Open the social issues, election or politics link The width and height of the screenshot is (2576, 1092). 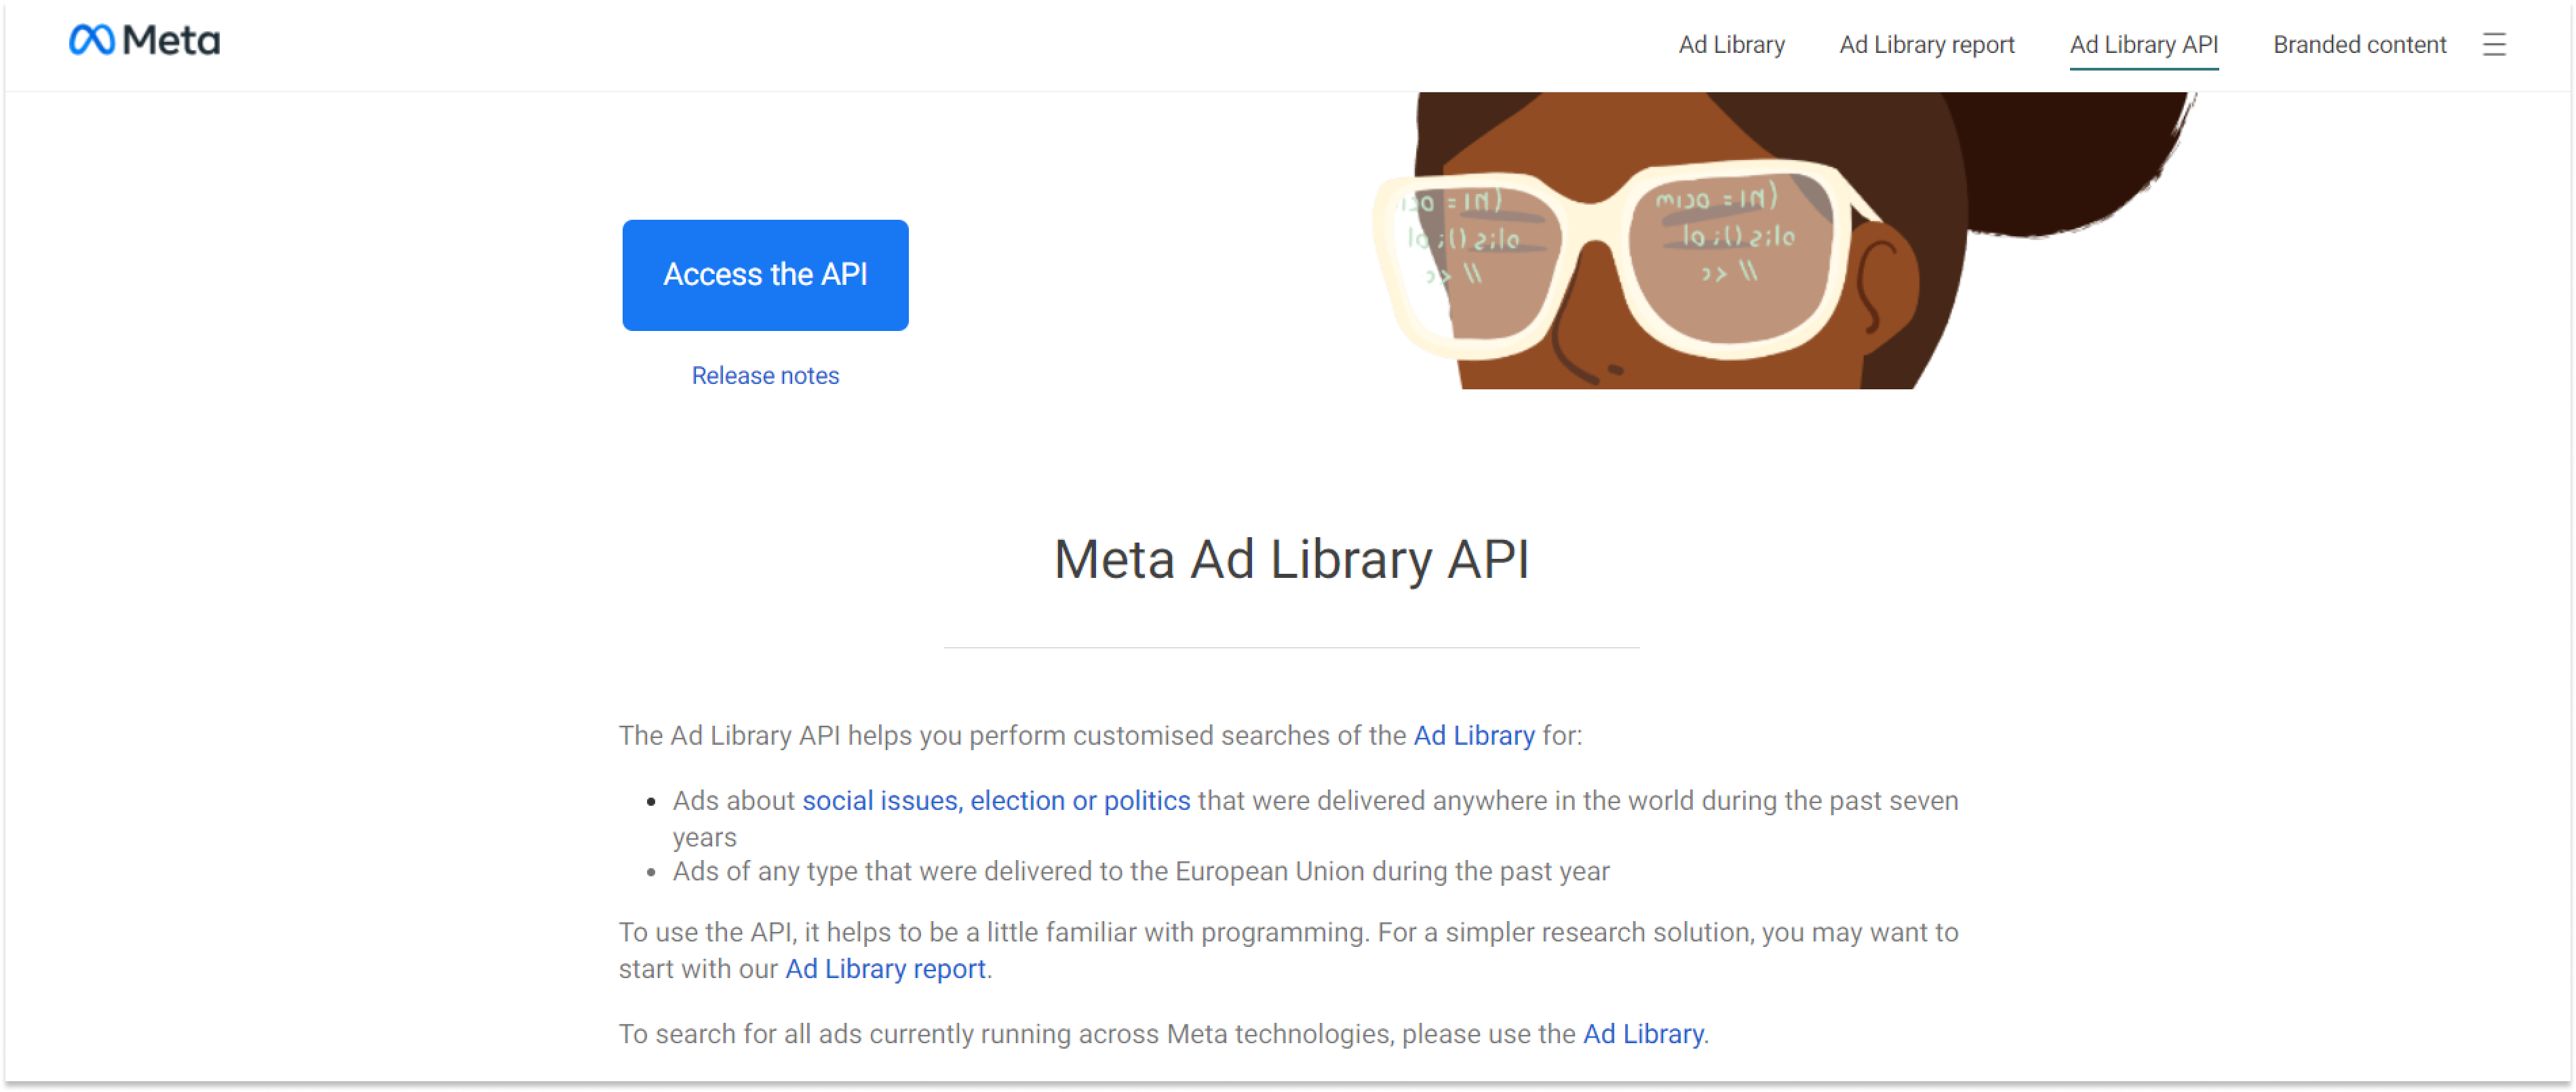(x=996, y=801)
